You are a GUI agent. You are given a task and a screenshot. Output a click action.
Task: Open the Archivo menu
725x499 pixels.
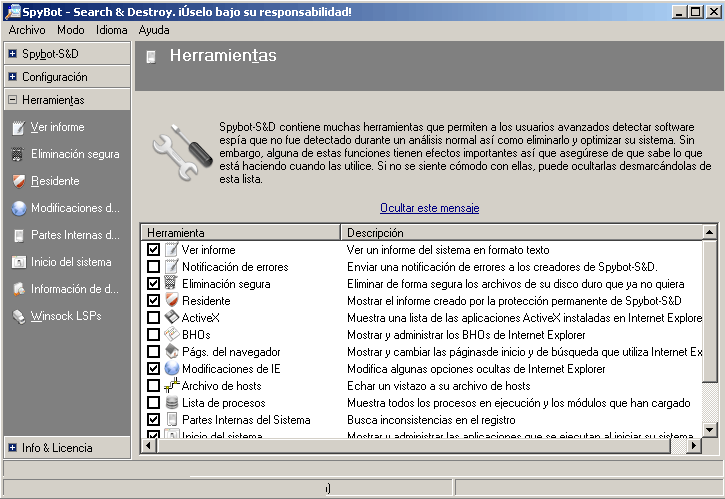[x=27, y=30]
